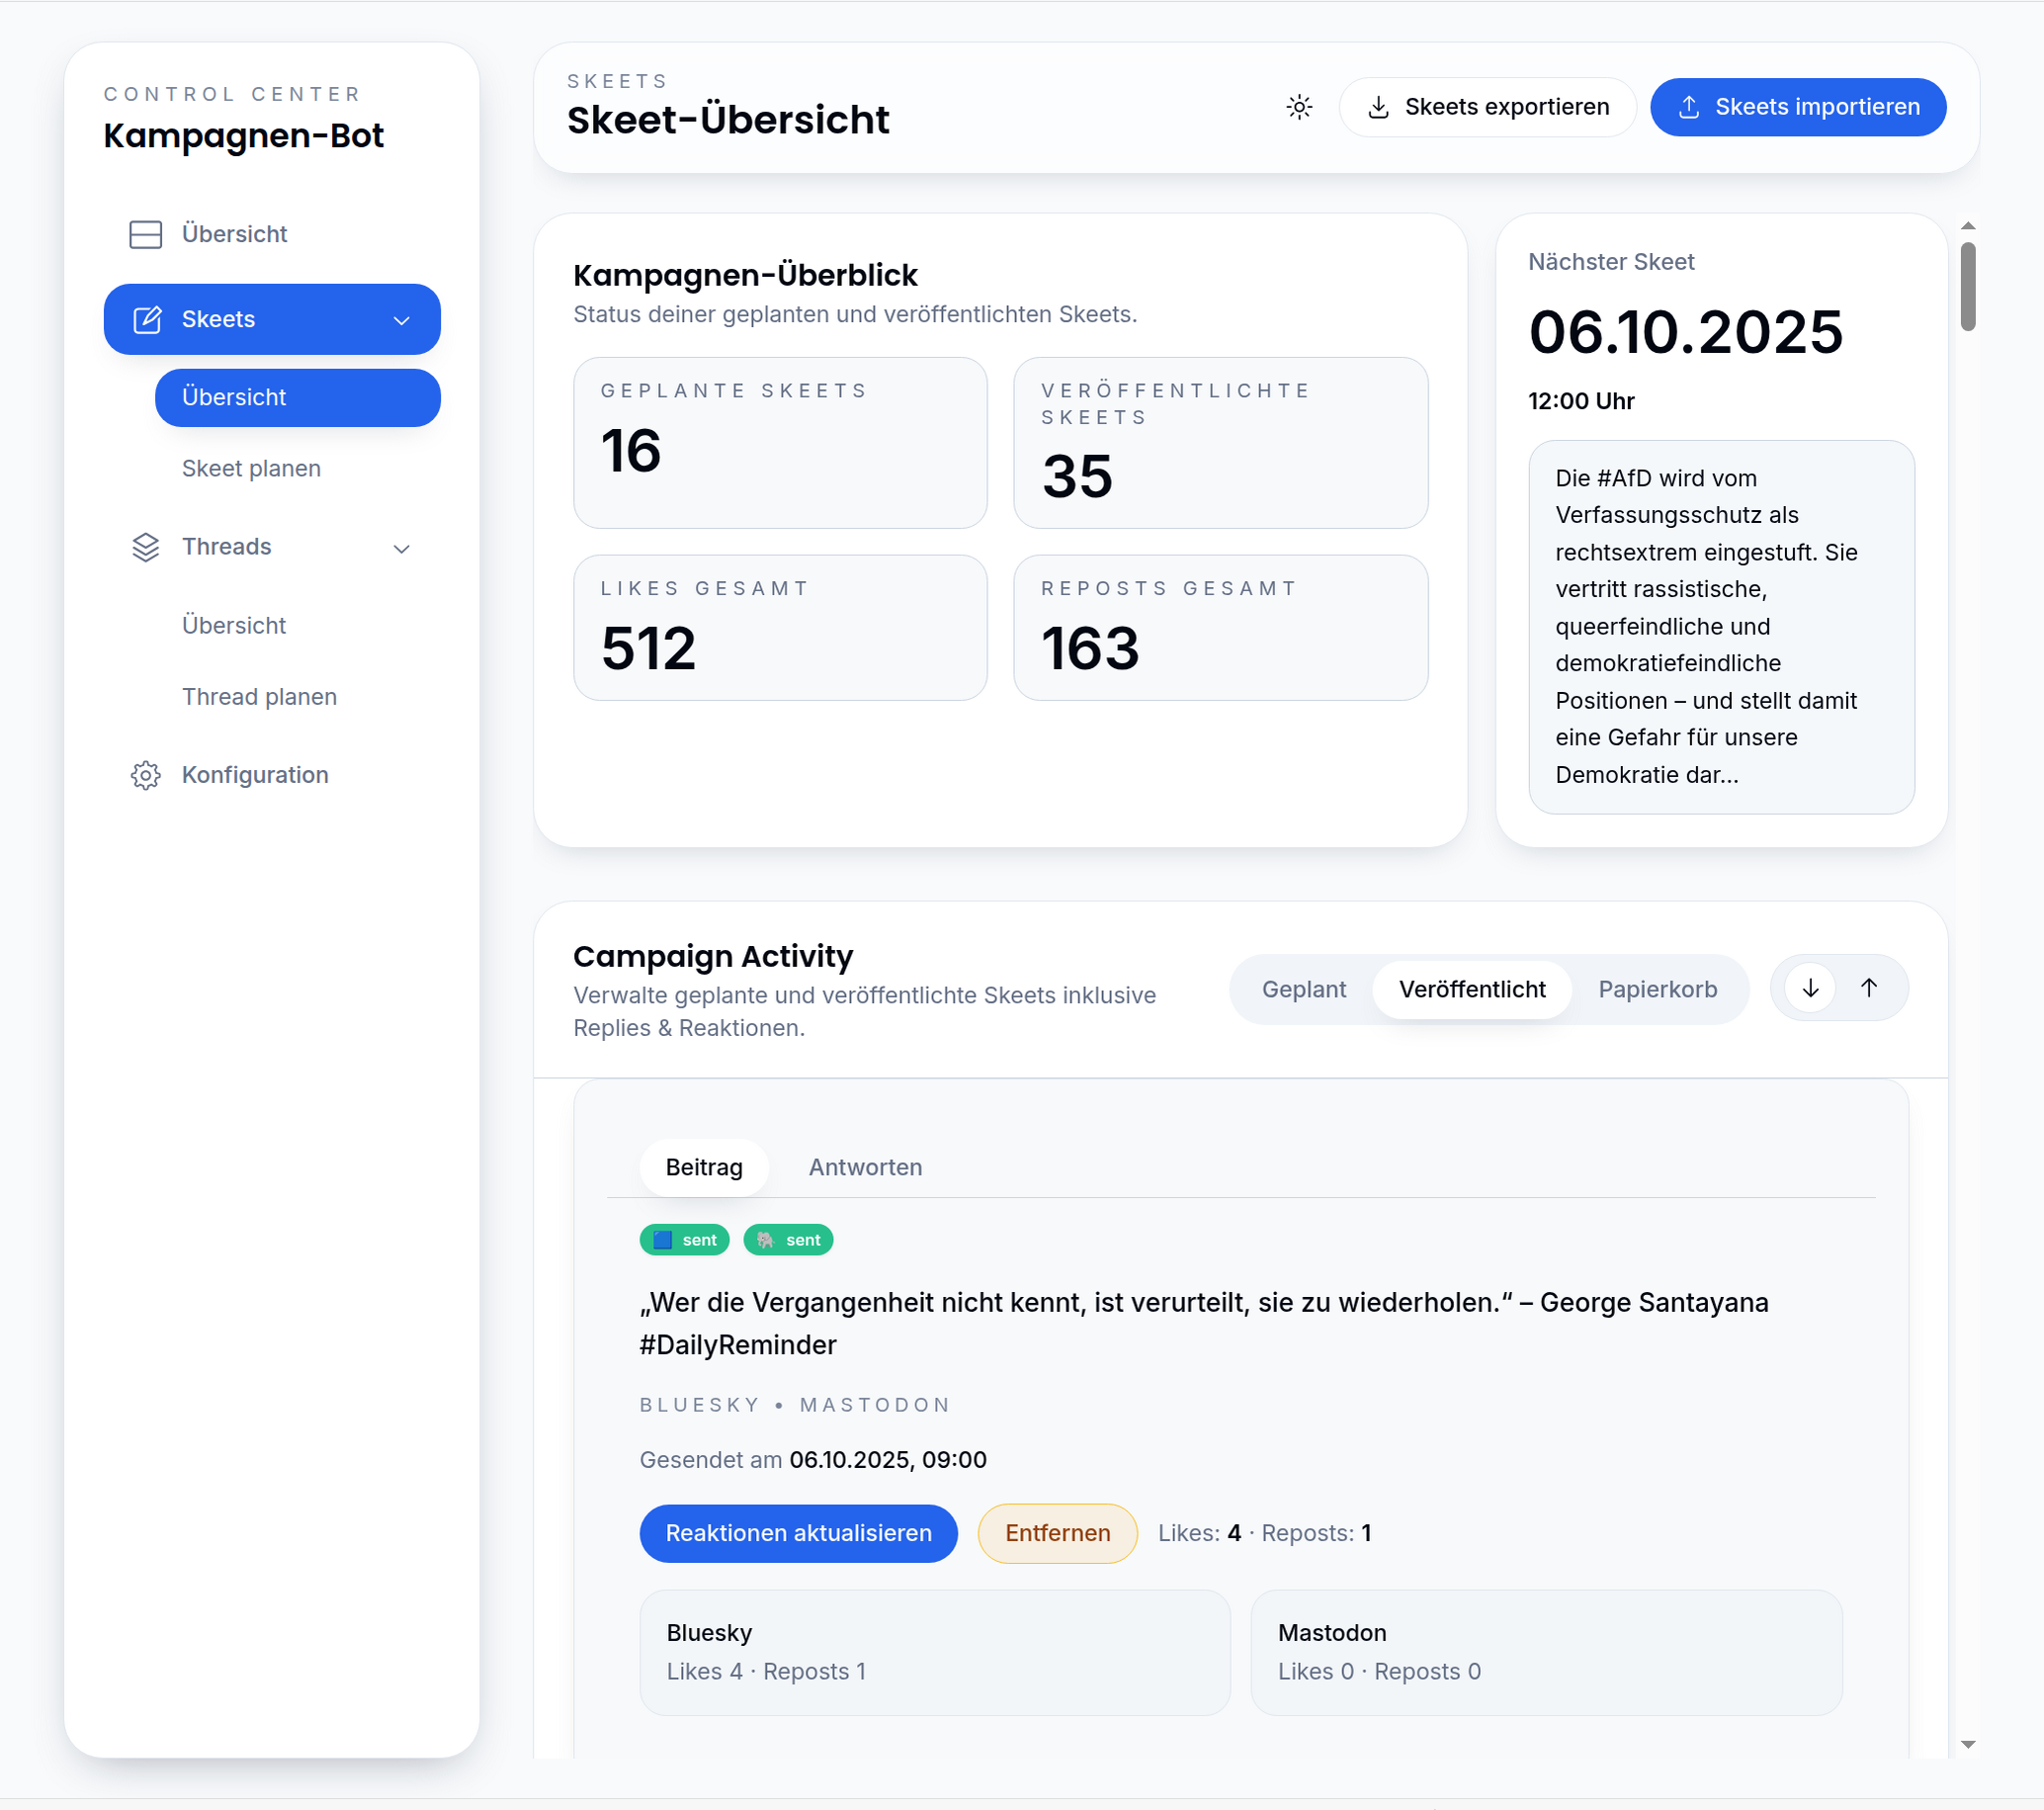The width and height of the screenshot is (2044, 1810).
Task: Click the Bluesky sent status badge
Action: tap(684, 1240)
